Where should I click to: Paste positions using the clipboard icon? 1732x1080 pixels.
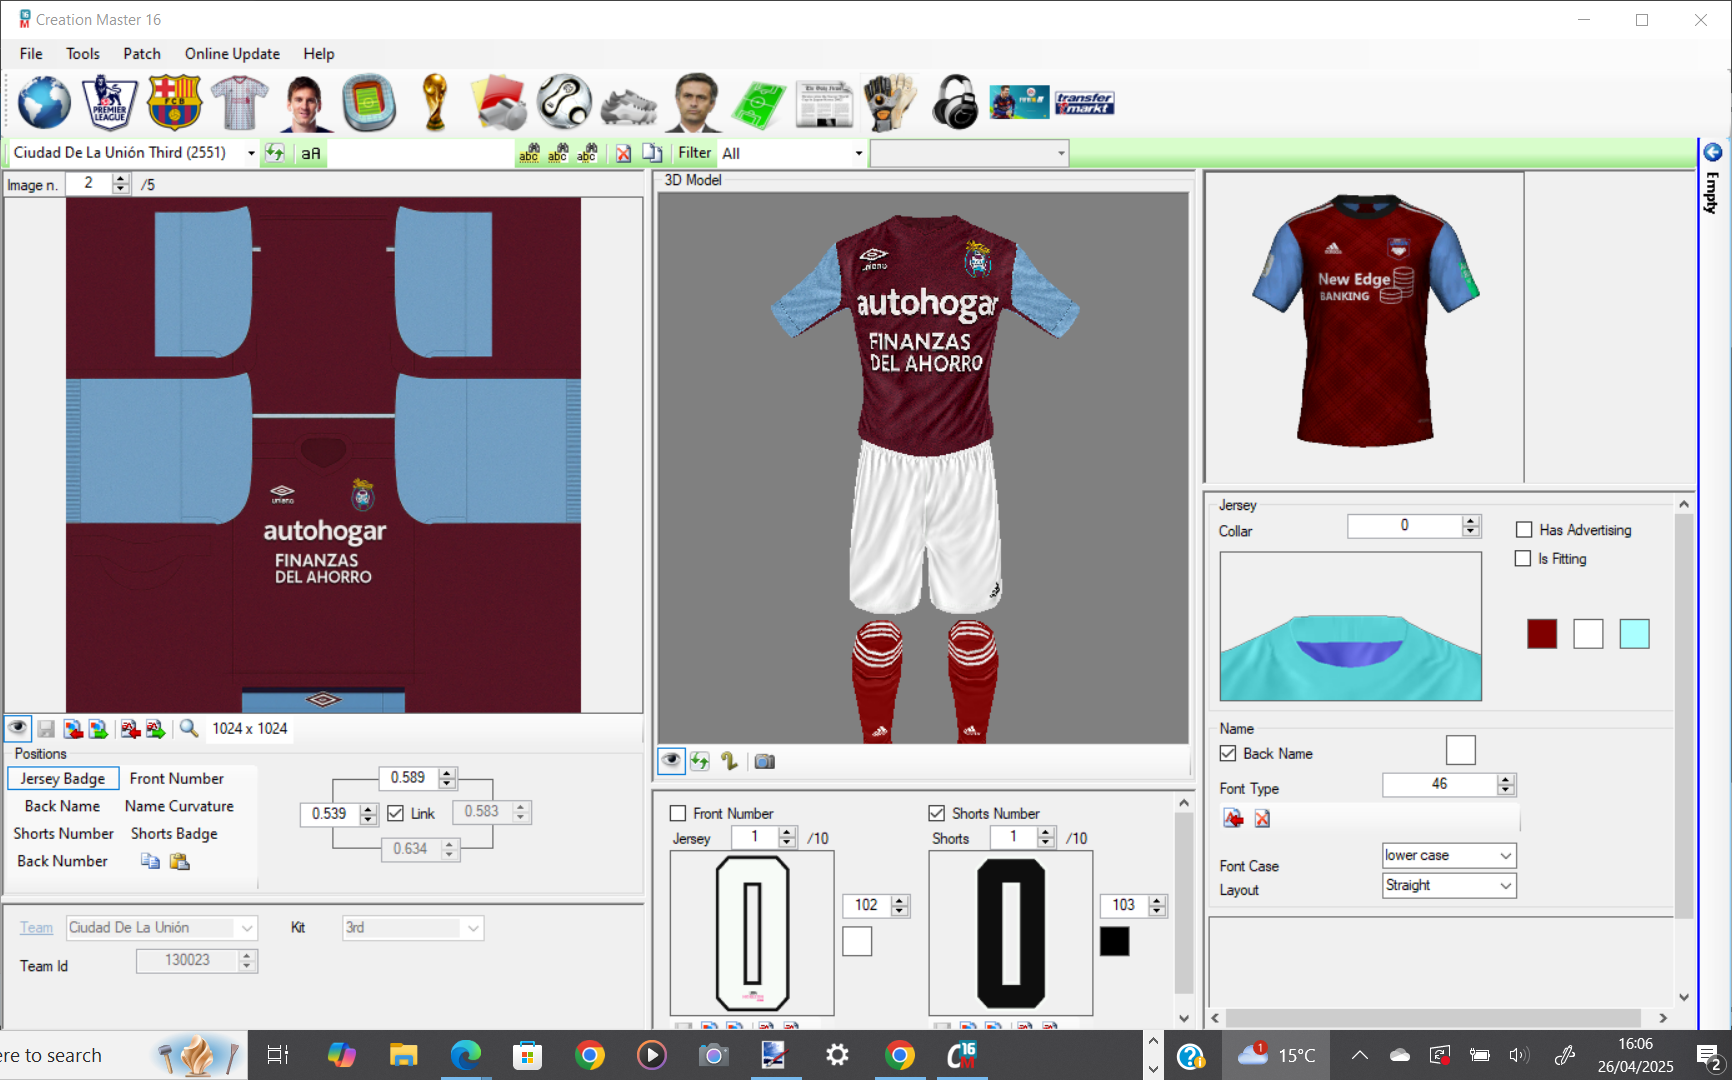coord(179,861)
